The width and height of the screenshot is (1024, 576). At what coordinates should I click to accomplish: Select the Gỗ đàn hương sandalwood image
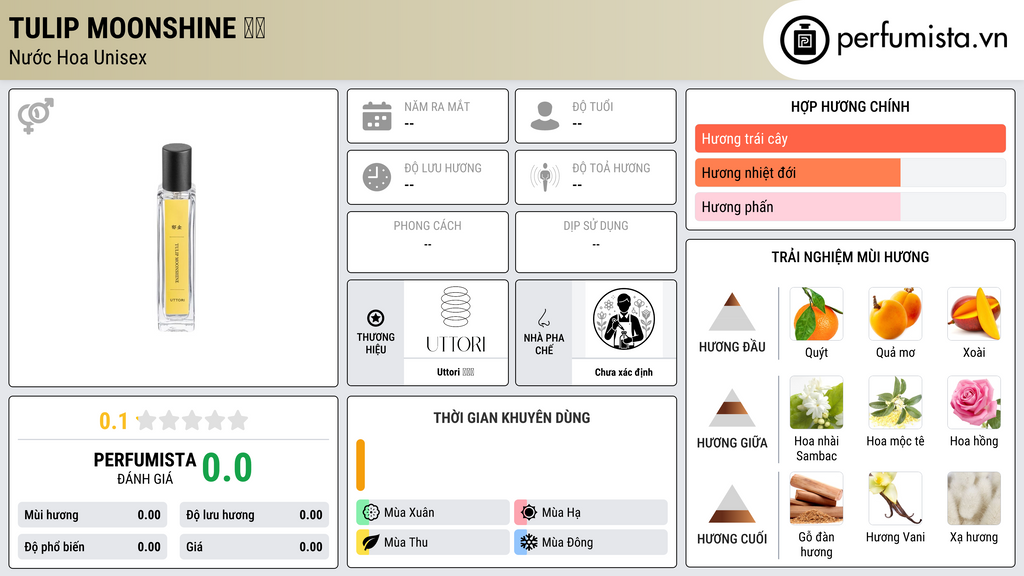pyautogui.click(x=816, y=498)
